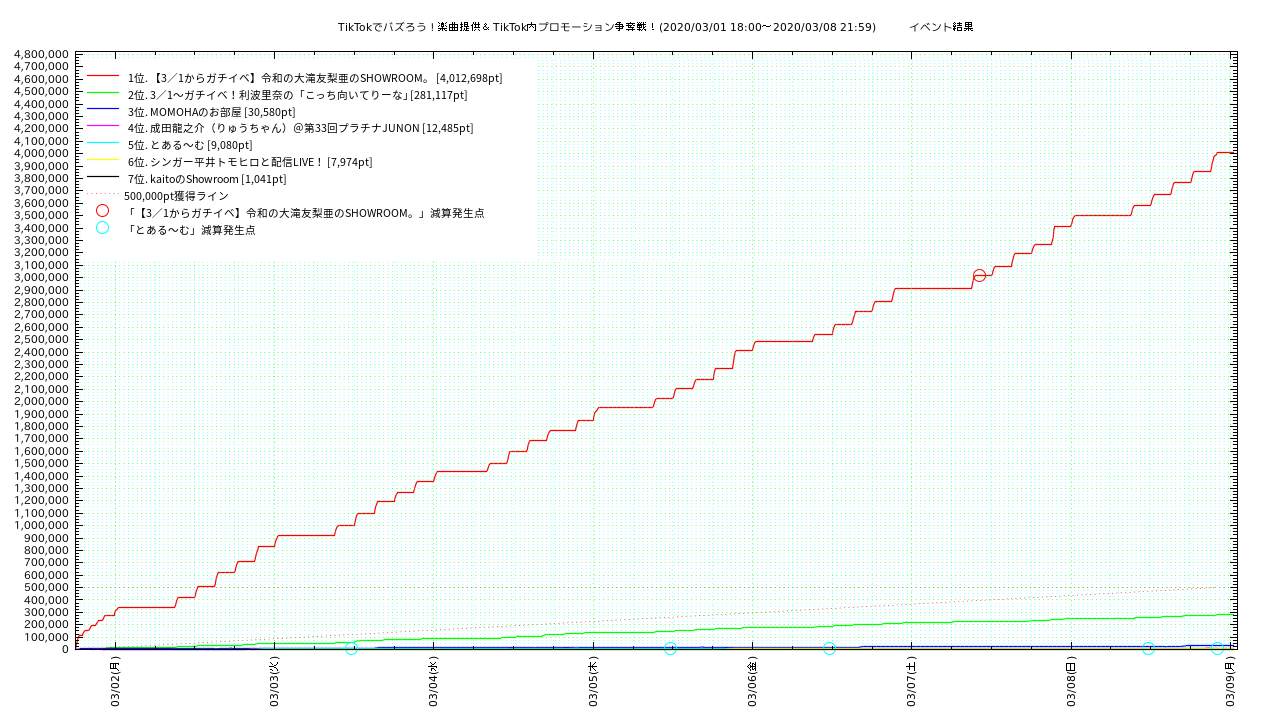The height and width of the screenshot is (720, 1280).
Task: Click the red line swatch for rank 1
Action: click(103, 76)
